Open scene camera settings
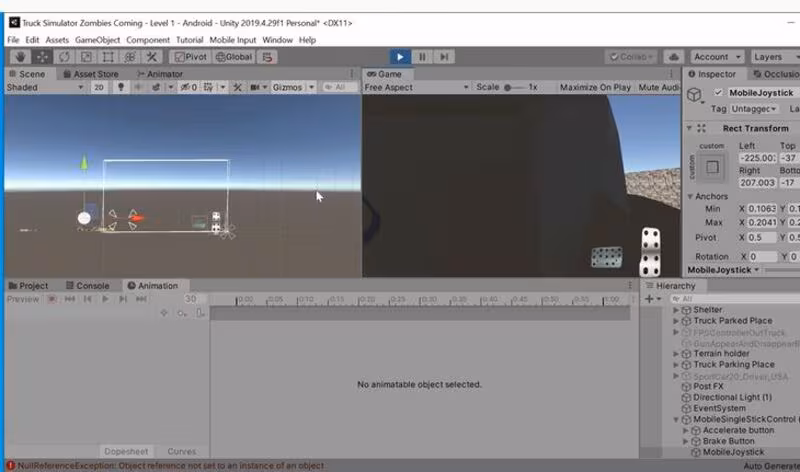800x472 pixels. [255, 87]
